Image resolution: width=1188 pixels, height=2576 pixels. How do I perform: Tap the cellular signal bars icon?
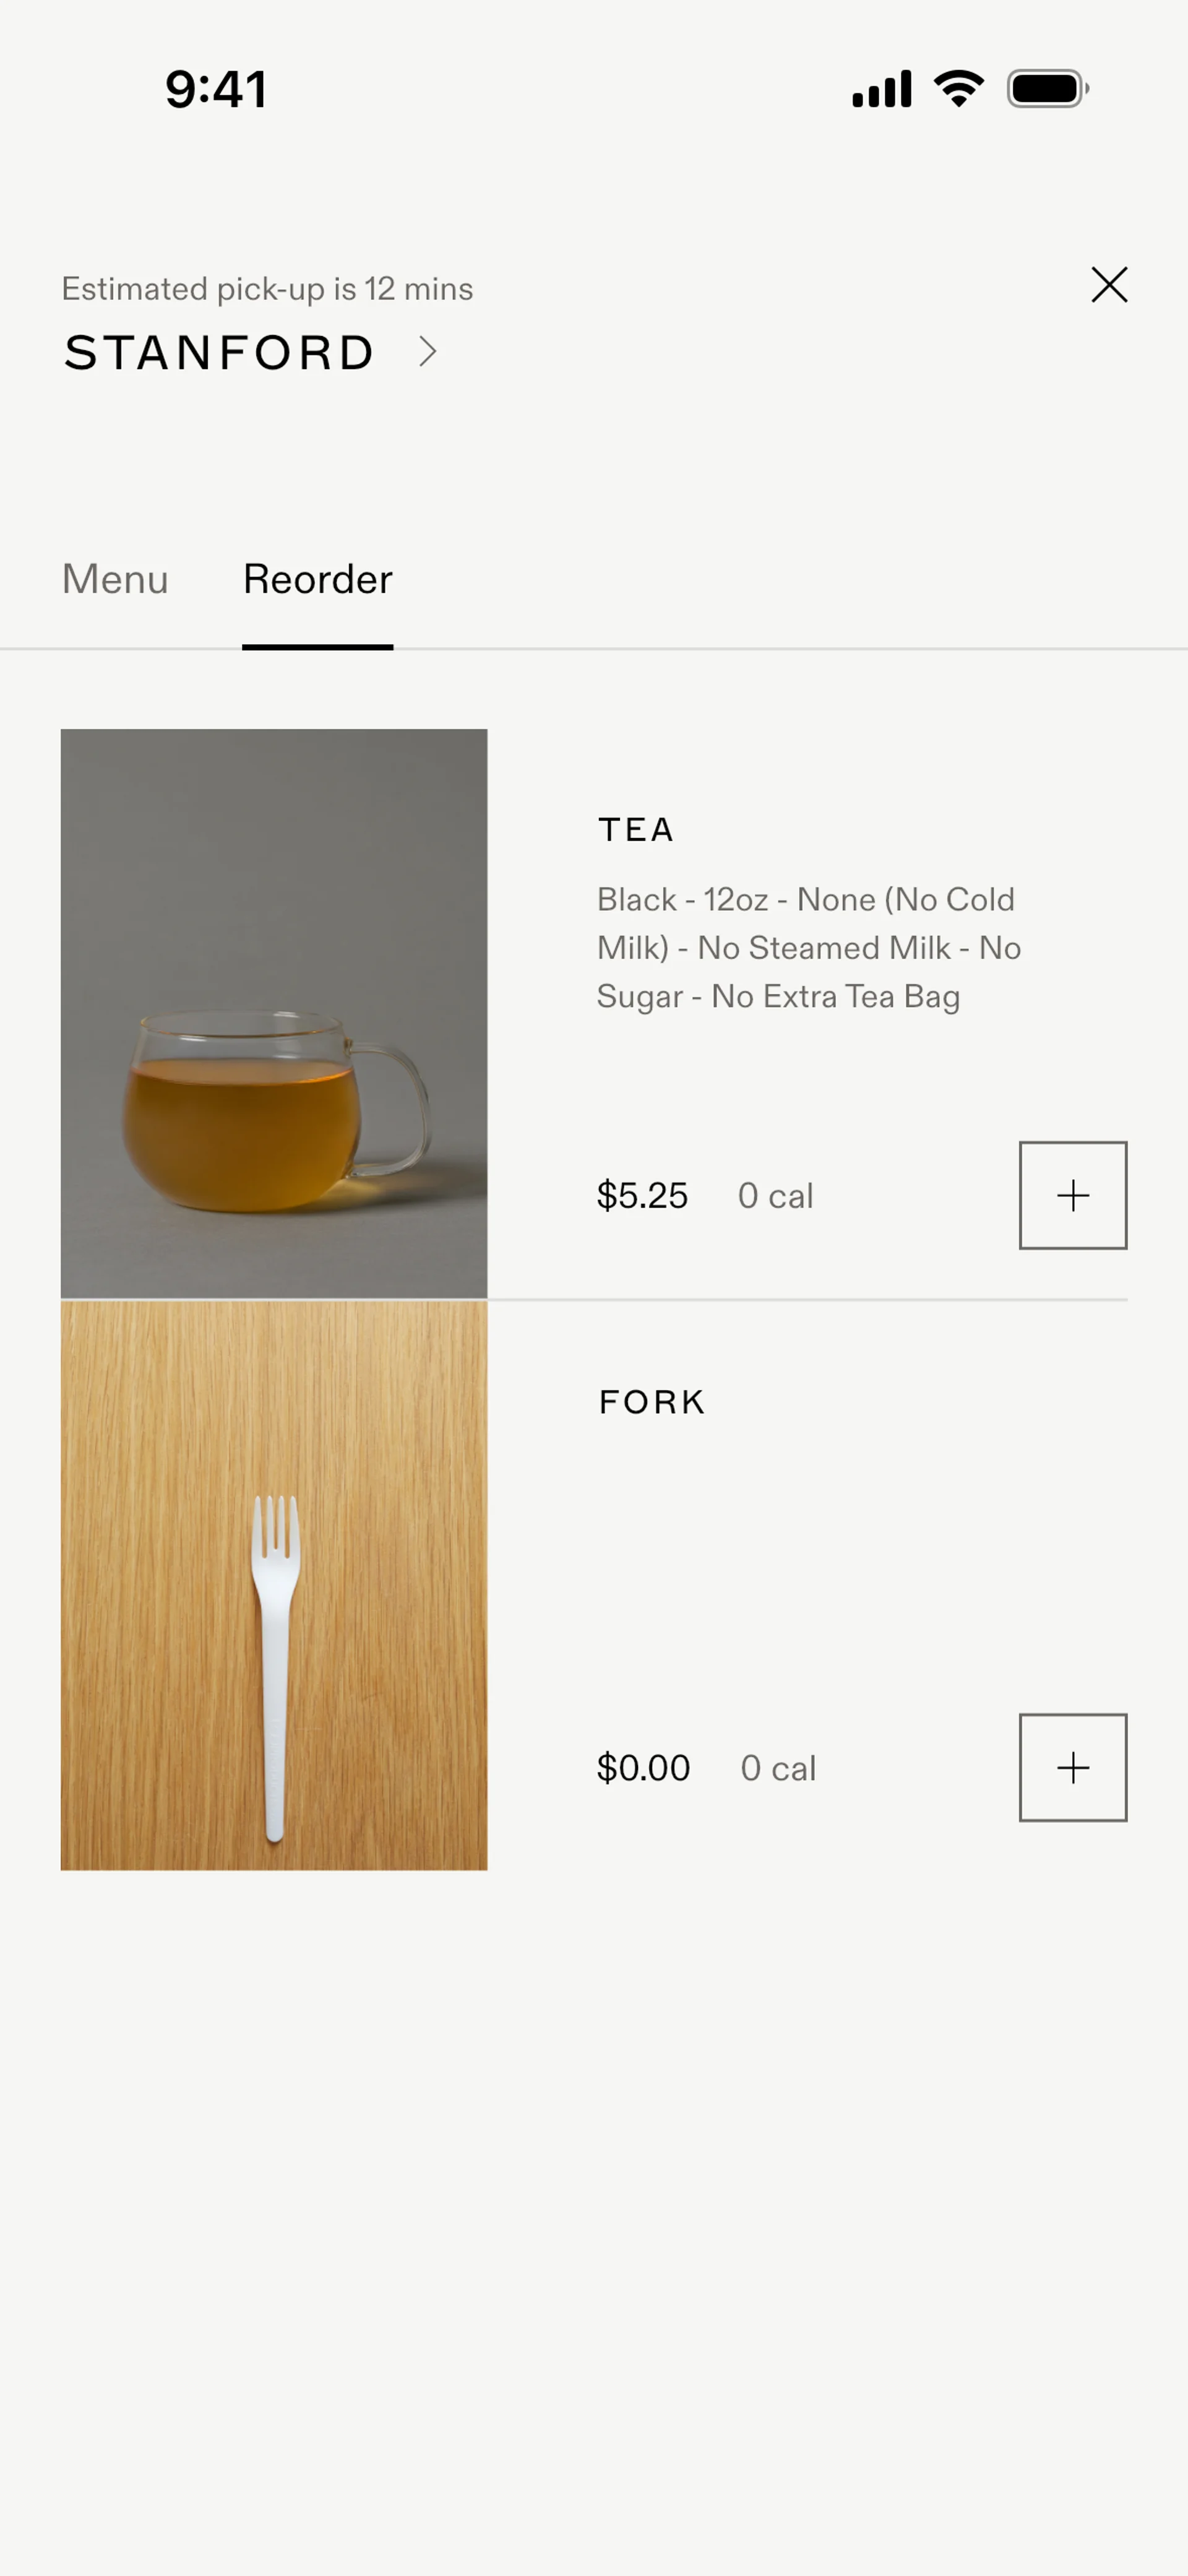881,89
